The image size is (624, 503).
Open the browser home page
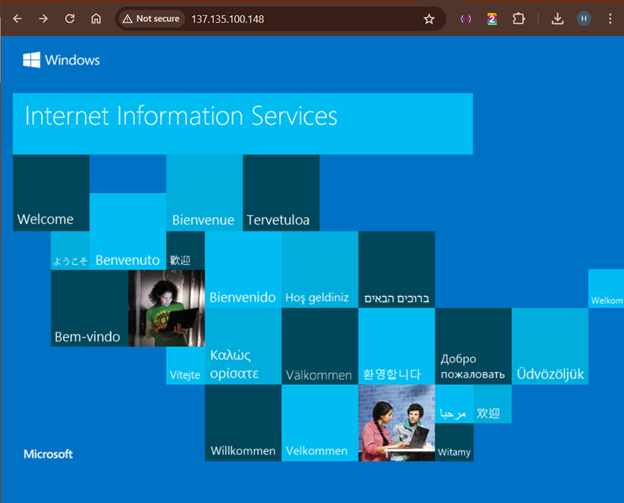(96, 19)
